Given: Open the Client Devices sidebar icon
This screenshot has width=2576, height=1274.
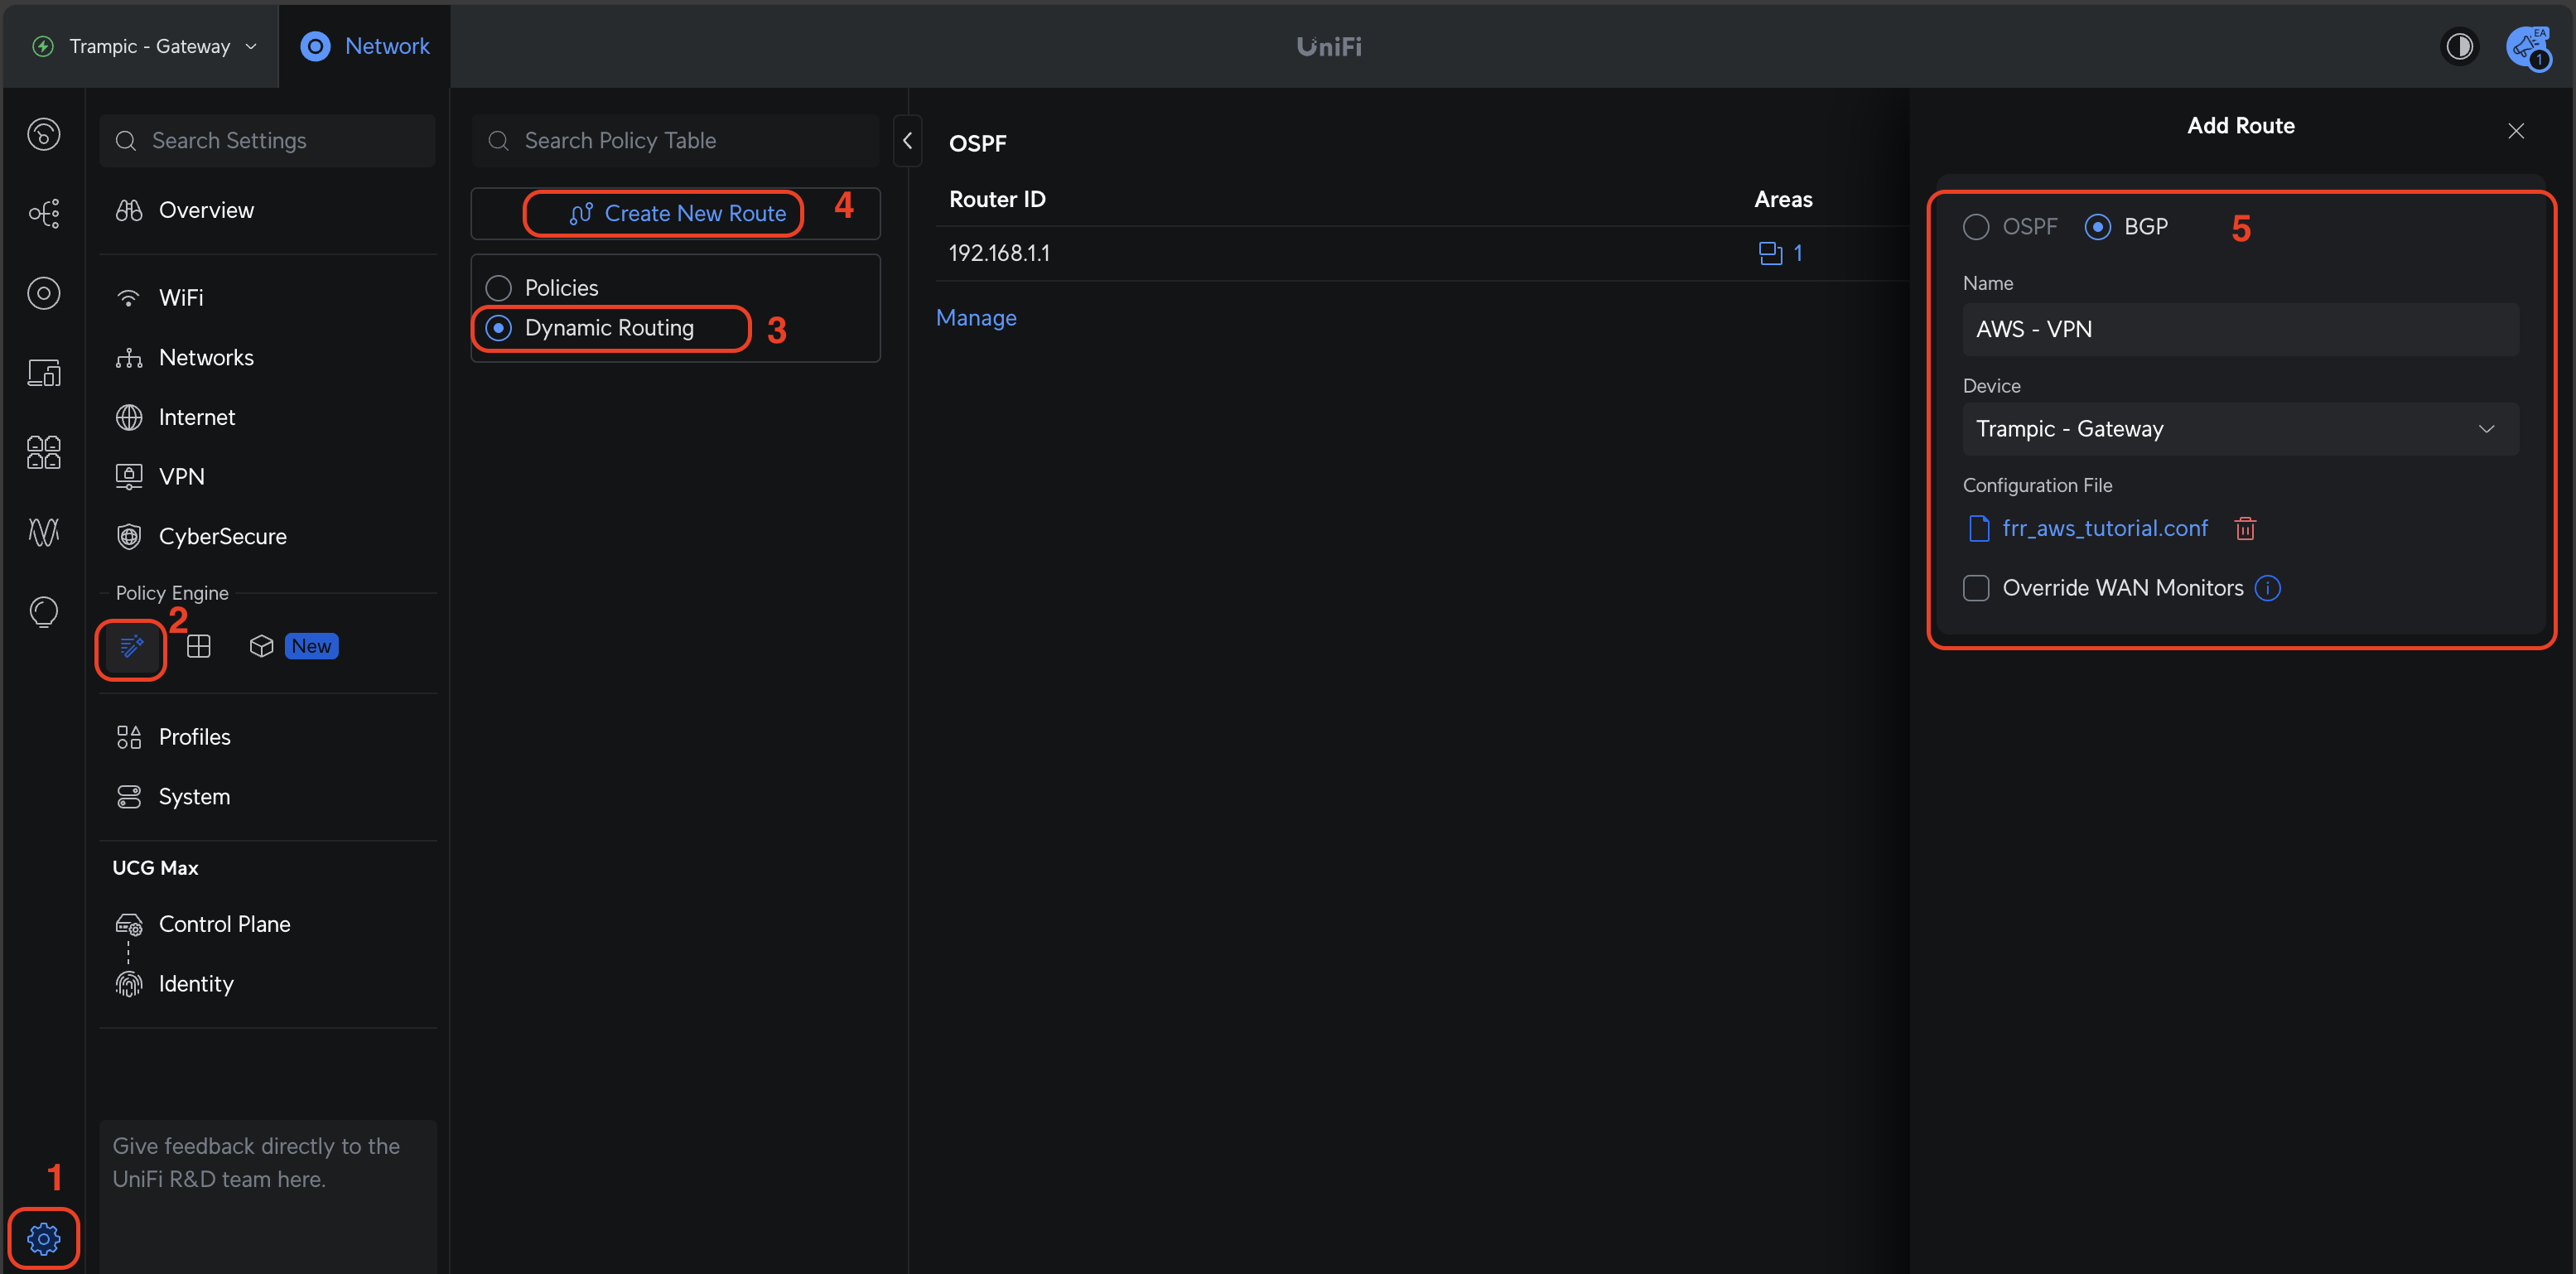Looking at the screenshot, I should 43,373.
